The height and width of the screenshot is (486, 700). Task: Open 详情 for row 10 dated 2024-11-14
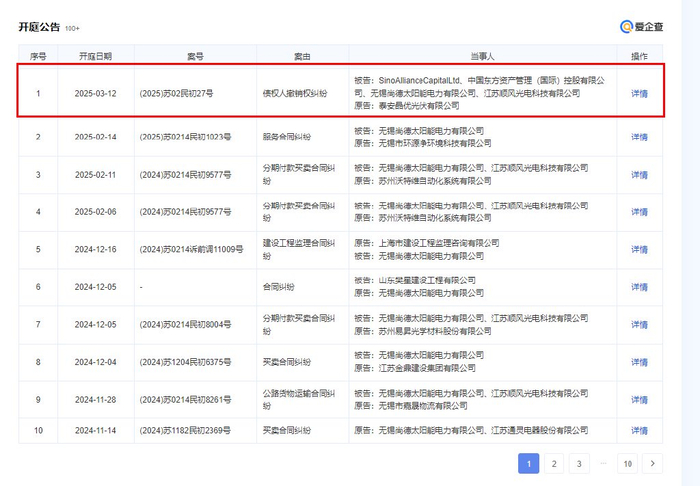[639, 431]
